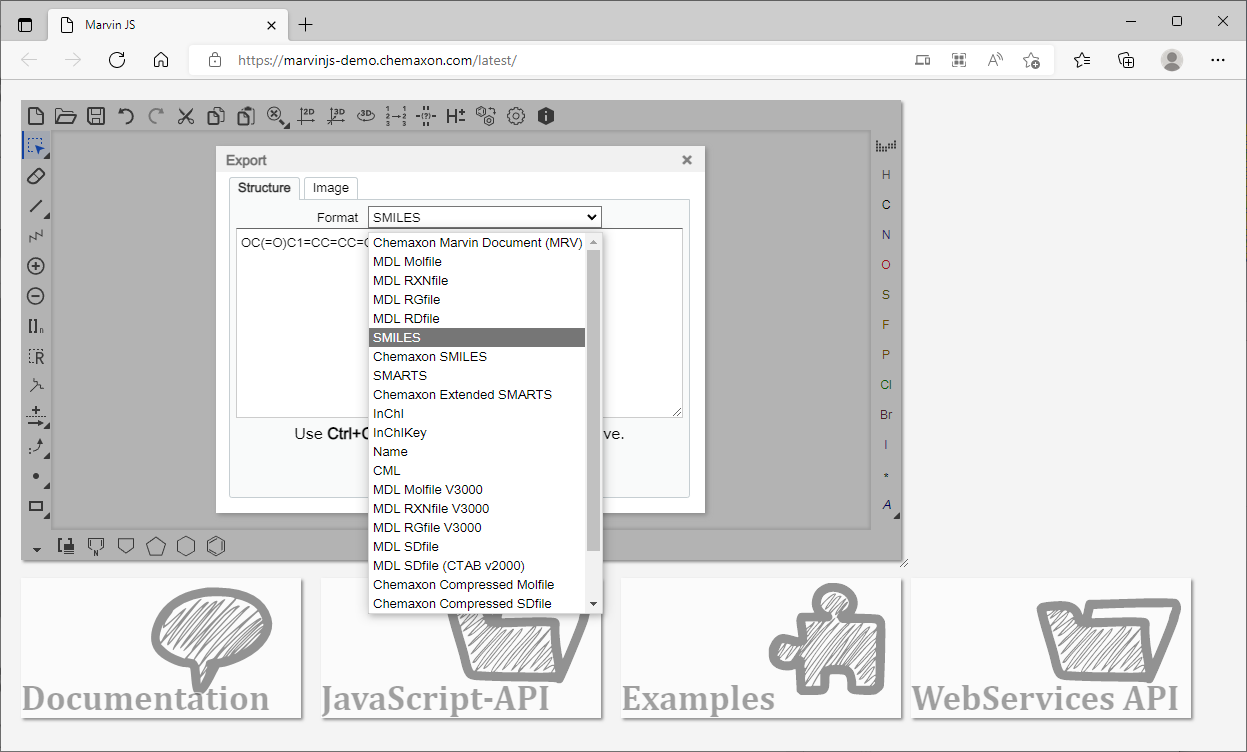Click the Zoom tool magnifier icon
Image resolution: width=1247 pixels, height=752 pixels.
pos(276,116)
